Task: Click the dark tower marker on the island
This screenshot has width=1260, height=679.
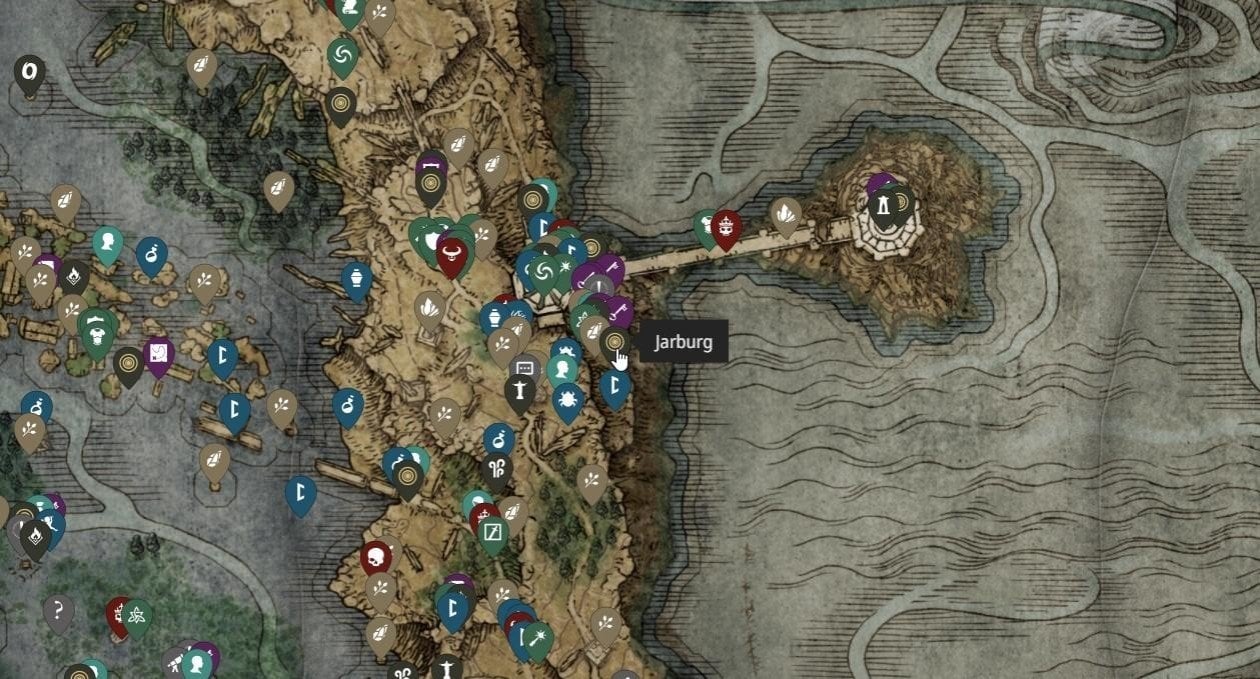Action: [883, 207]
